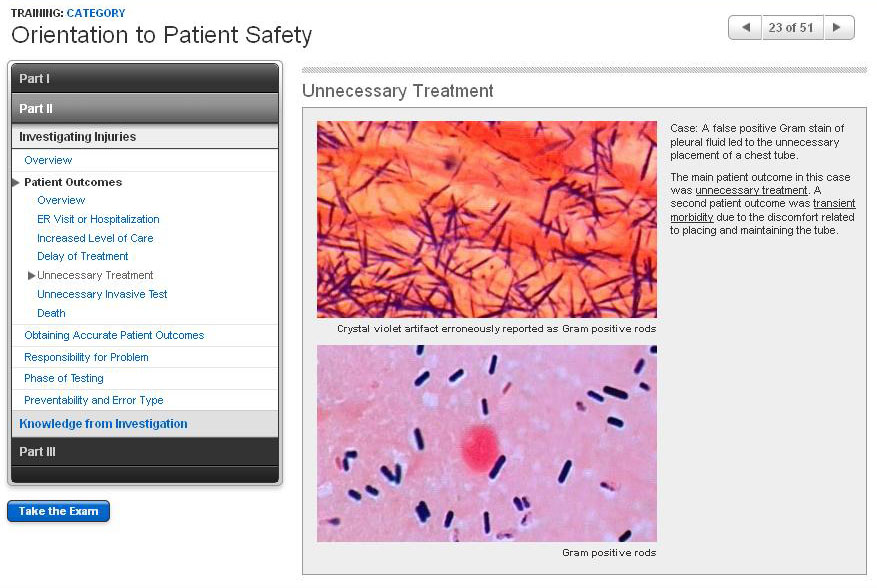Open the CATEGORY training link
The image size is (877, 588).
96,13
